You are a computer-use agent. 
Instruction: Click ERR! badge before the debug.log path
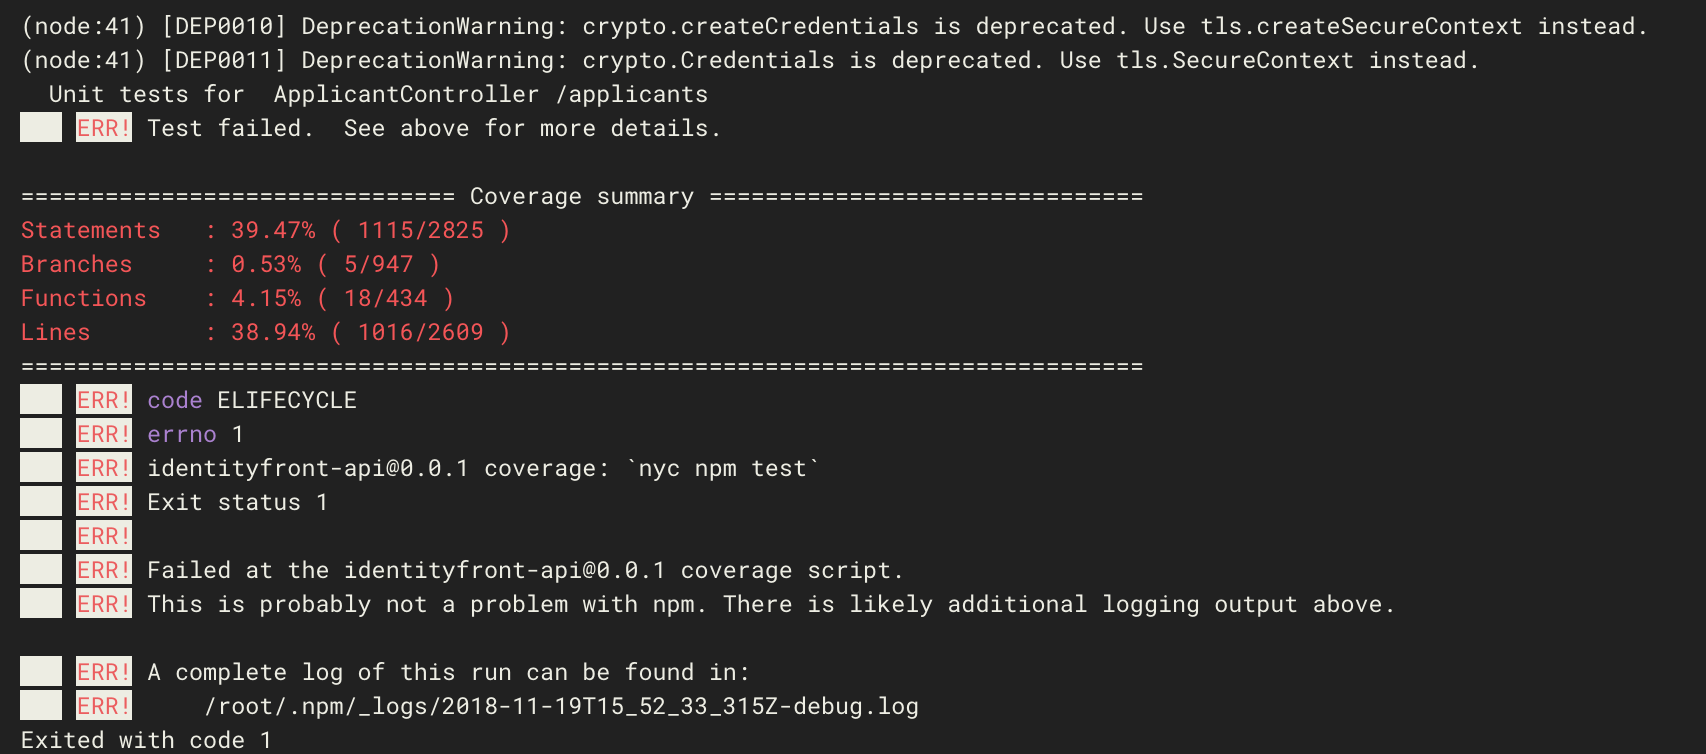pos(104,706)
